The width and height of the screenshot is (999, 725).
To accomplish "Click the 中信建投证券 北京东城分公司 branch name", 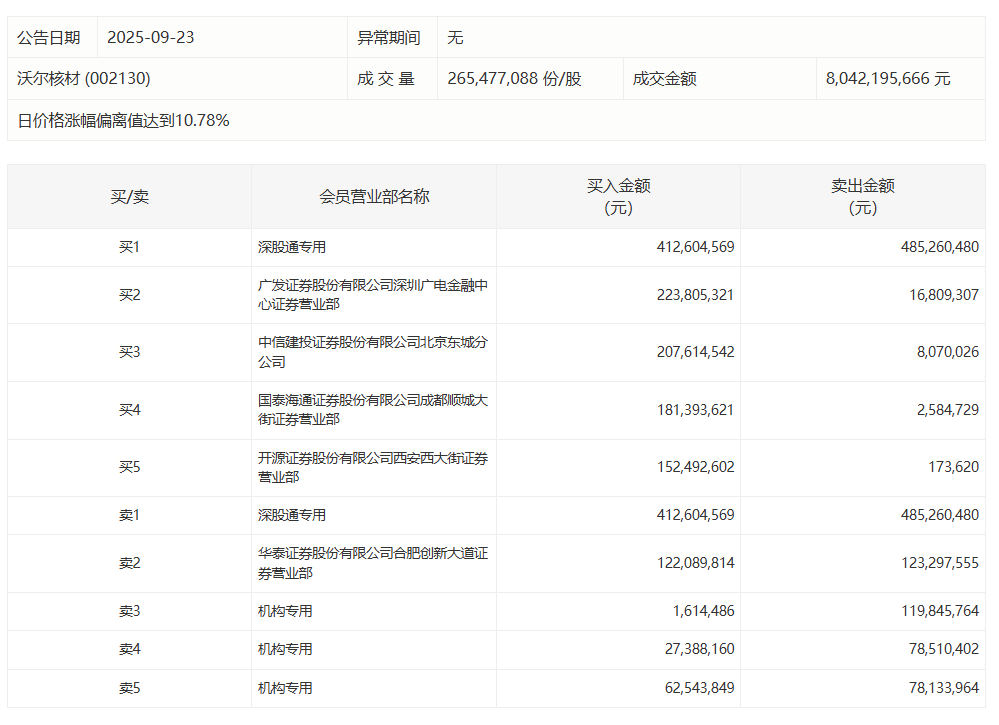I will 373,352.
